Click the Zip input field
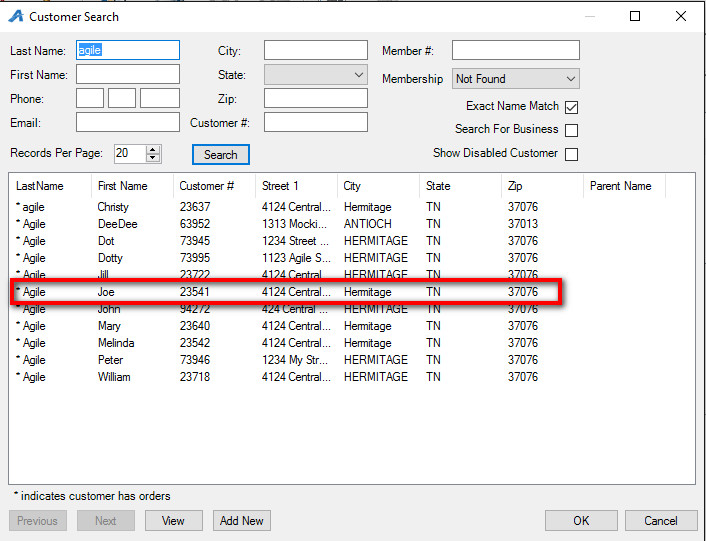 (316, 98)
